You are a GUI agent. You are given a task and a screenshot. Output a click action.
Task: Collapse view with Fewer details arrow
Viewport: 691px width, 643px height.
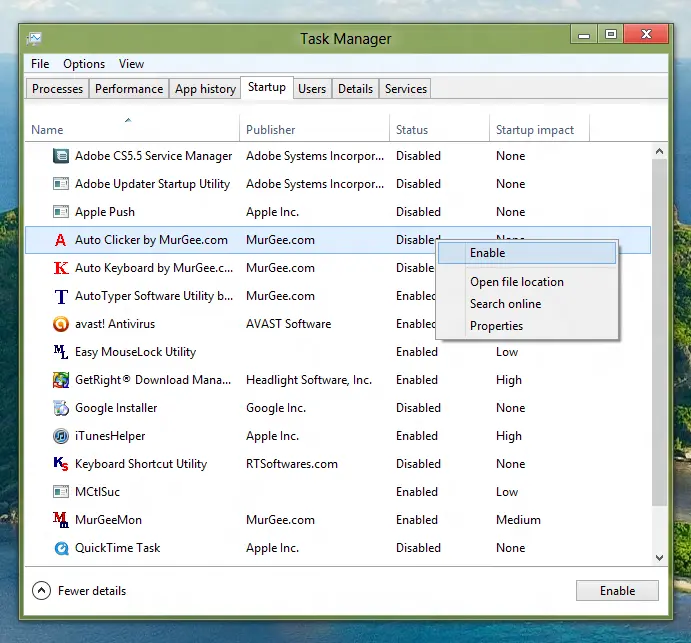[x=41, y=591]
